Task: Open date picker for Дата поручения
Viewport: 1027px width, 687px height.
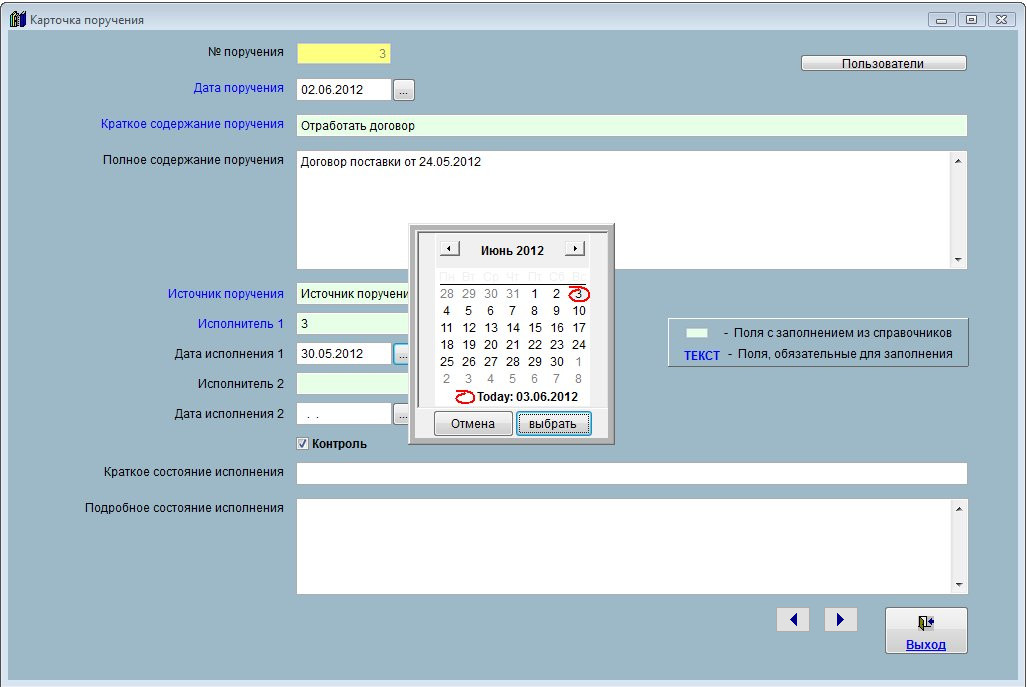Action: coord(403,90)
